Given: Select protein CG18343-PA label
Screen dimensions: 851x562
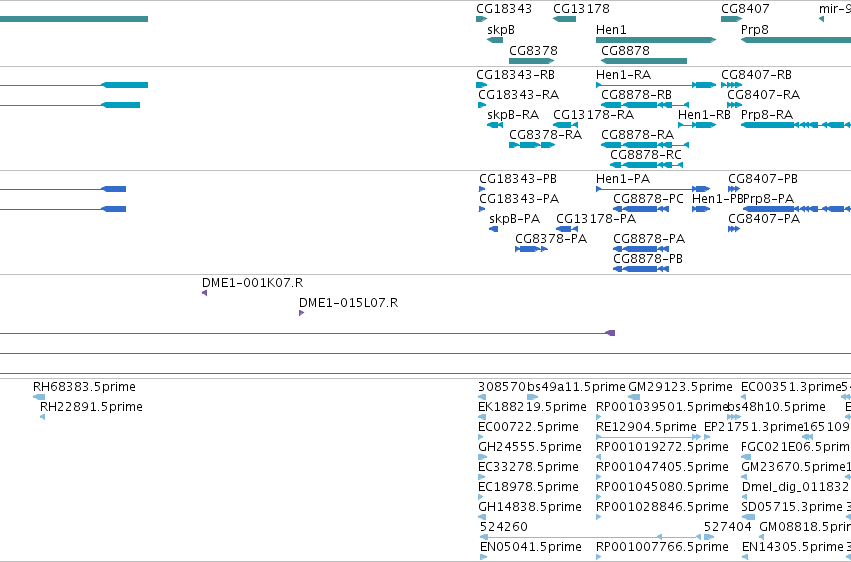Looking at the screenshot, I should point(519,199).
